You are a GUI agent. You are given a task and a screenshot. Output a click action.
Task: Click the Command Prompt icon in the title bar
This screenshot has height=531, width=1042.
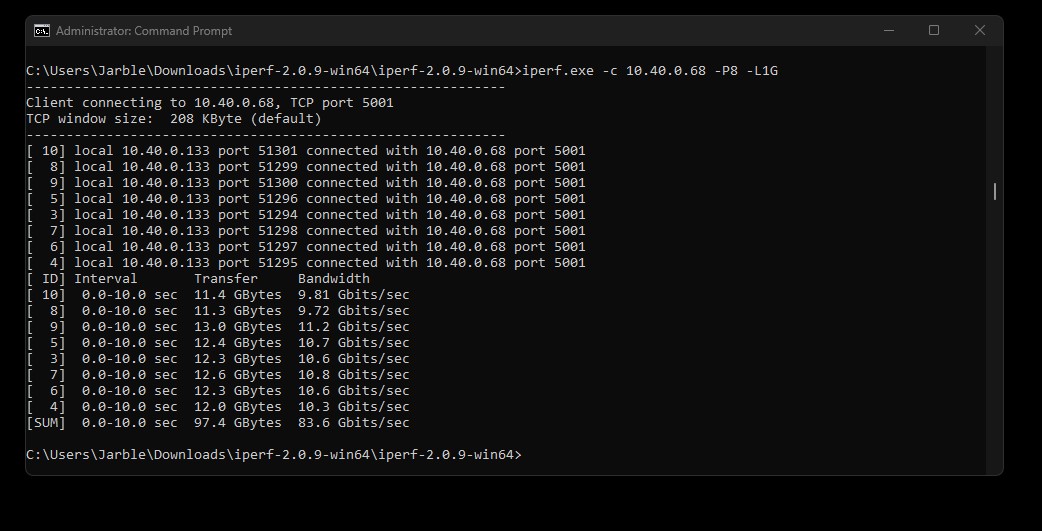(x=42, y=31)
